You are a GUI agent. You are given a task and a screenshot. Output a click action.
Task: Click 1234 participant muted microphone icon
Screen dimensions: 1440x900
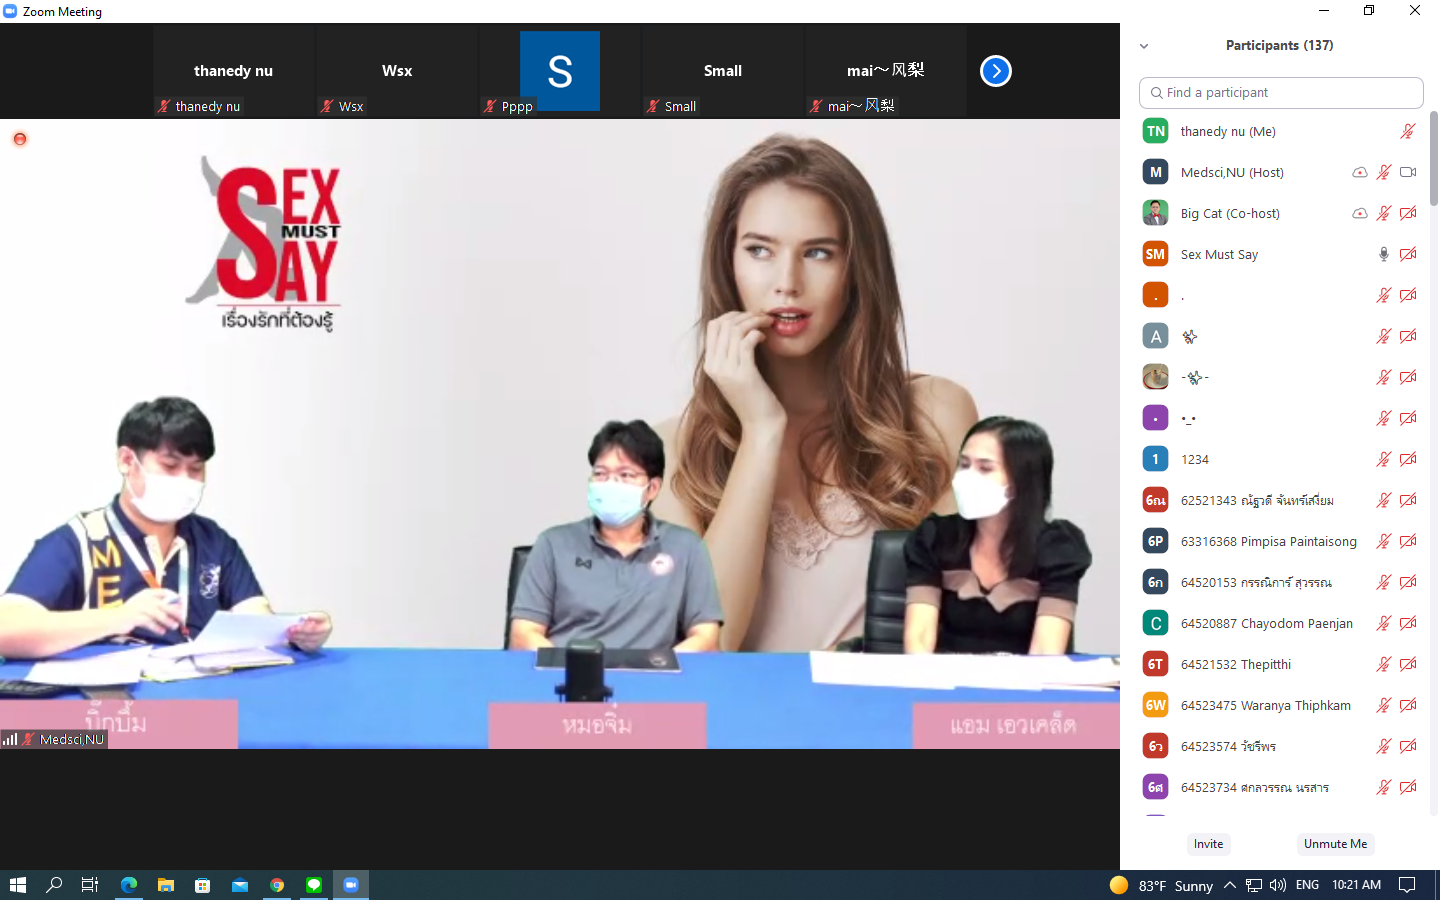[x=1383, y=459]
